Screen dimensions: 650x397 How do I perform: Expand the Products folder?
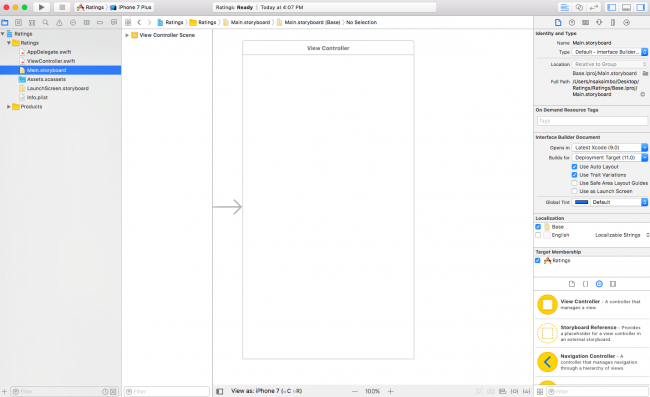point(9,107)
